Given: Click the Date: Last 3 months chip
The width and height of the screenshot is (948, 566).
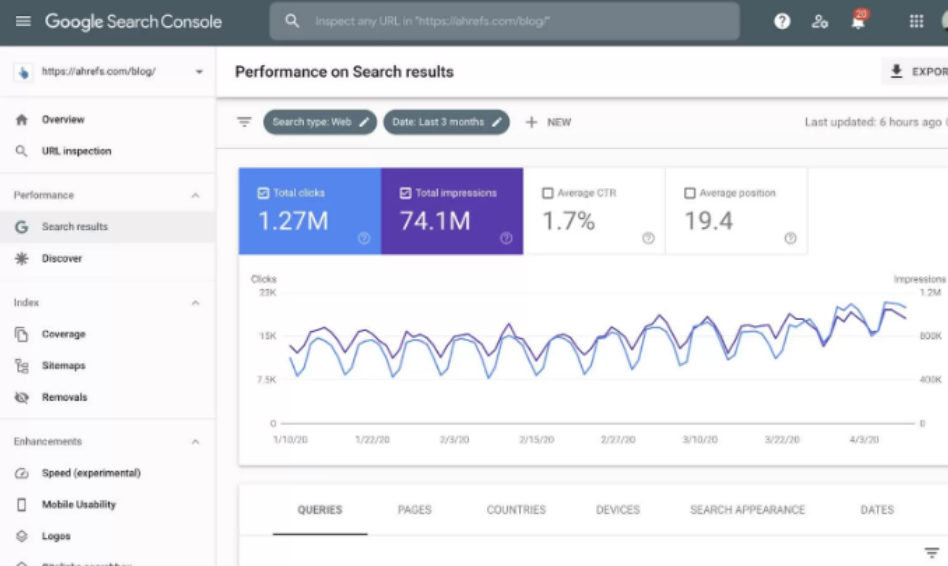Looking at the screenshot, I should pyautogui.click(x=446, y=122).
